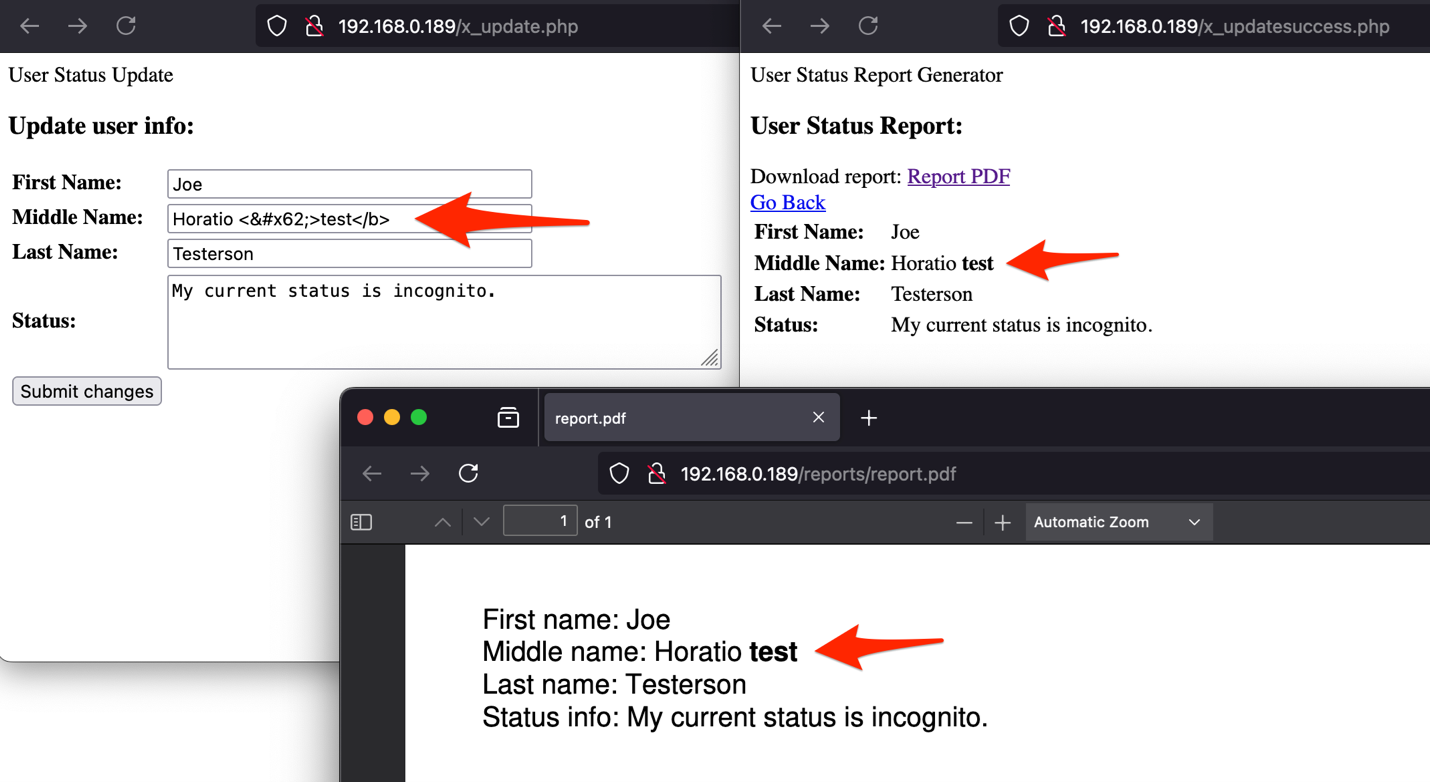Viewport: 1430px width, 782px height.
Task: Click 'Status info' line in the PDF
Action: pos(735,717)
